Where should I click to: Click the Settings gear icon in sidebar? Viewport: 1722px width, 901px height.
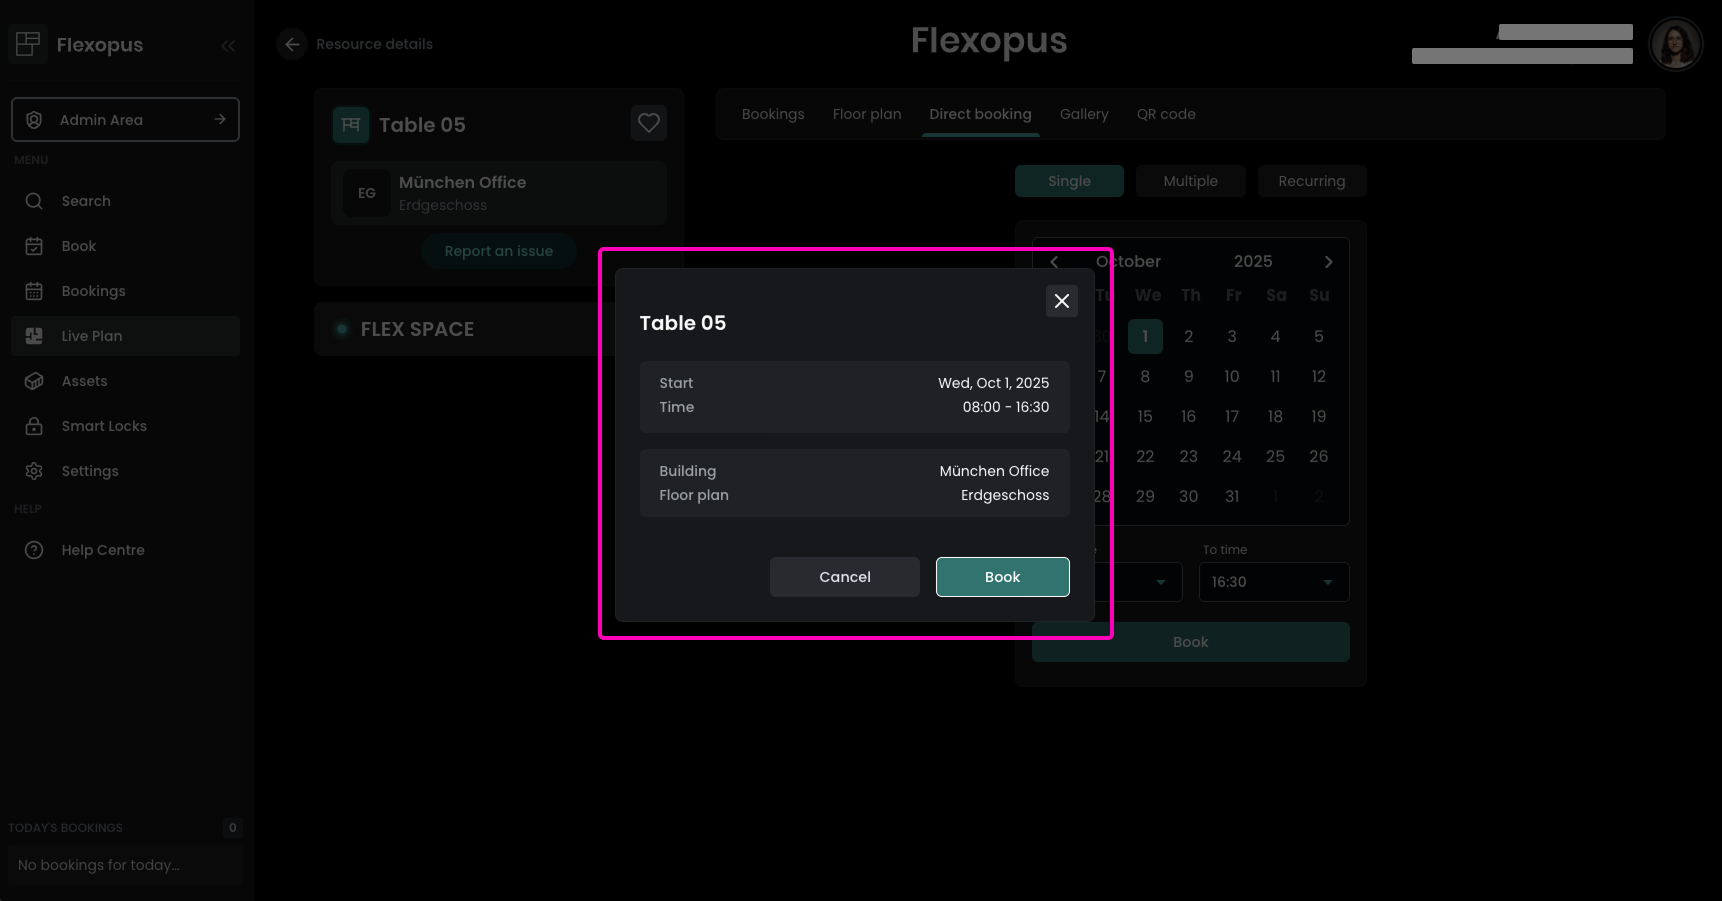34,471
